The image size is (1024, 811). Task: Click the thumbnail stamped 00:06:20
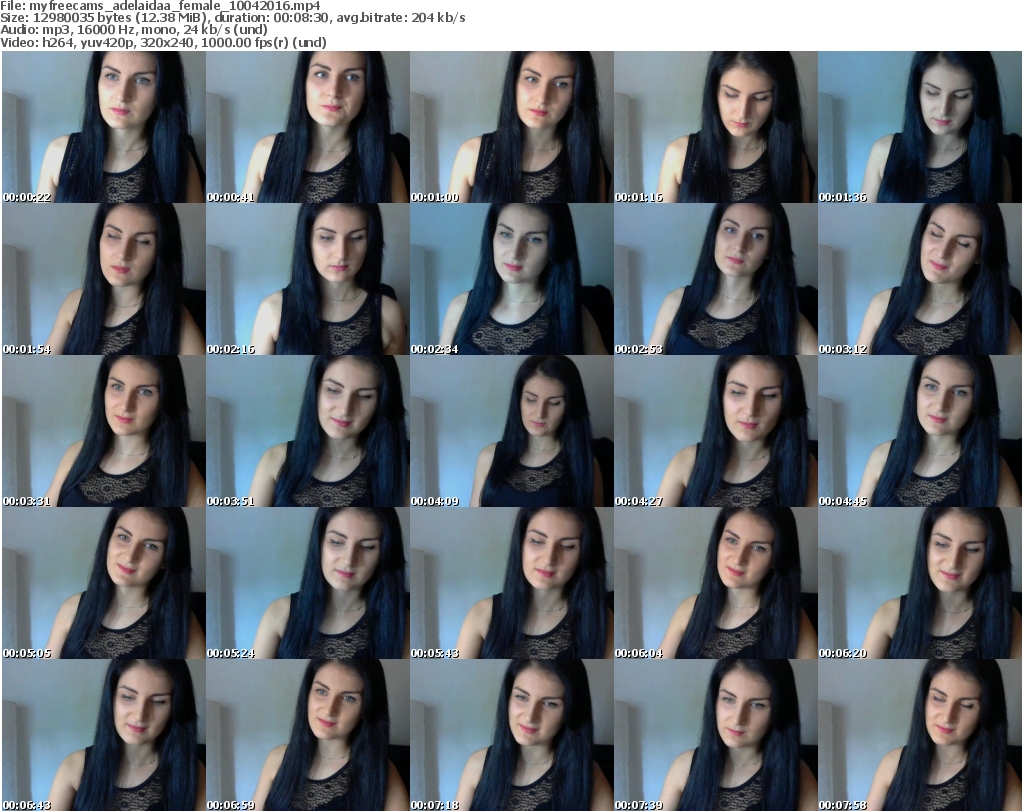point(920,583)
